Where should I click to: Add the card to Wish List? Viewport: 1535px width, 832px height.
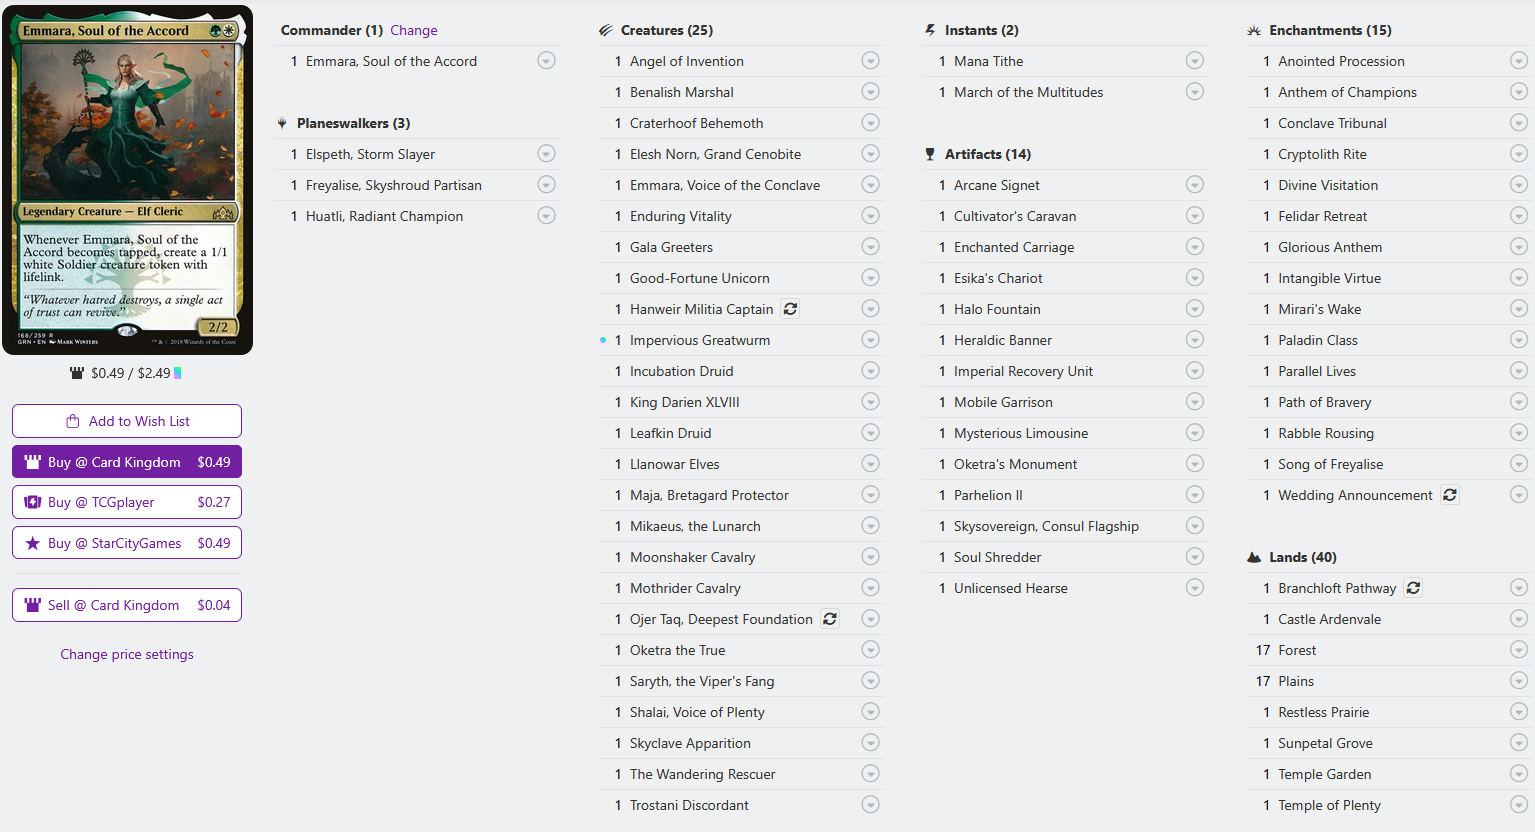pos(127,421)
